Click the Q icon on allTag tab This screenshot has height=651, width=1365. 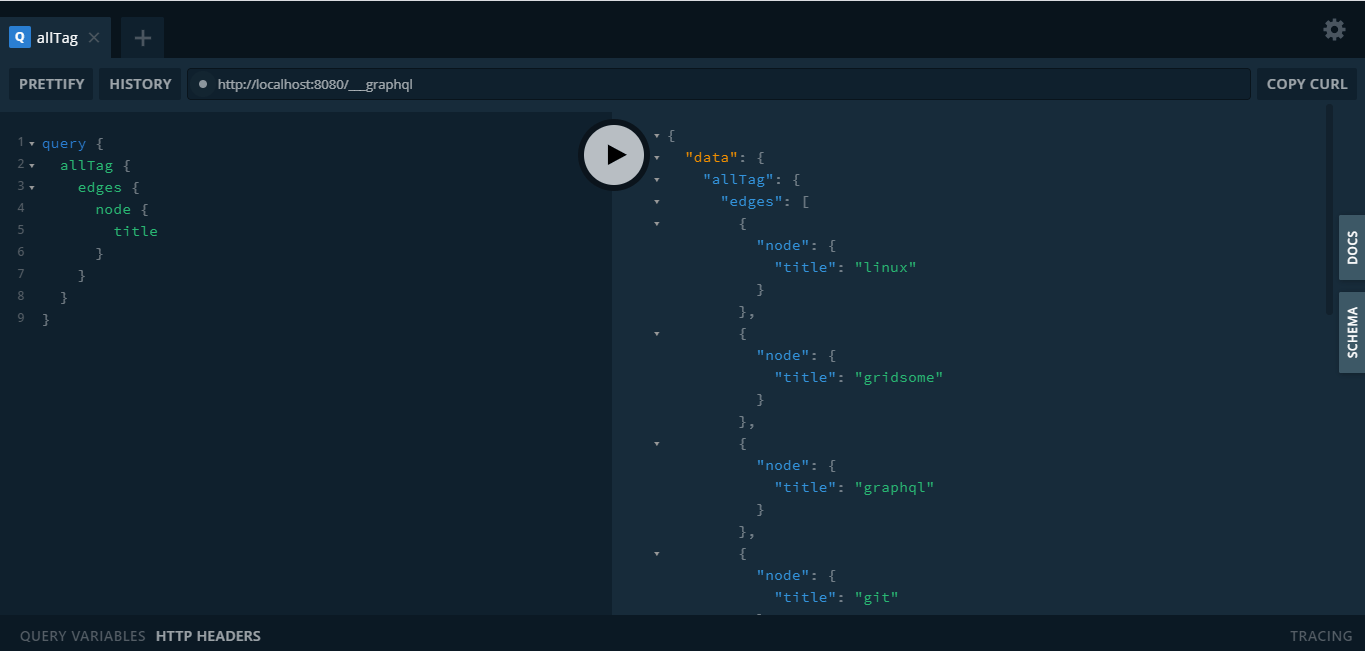point(19,38)
